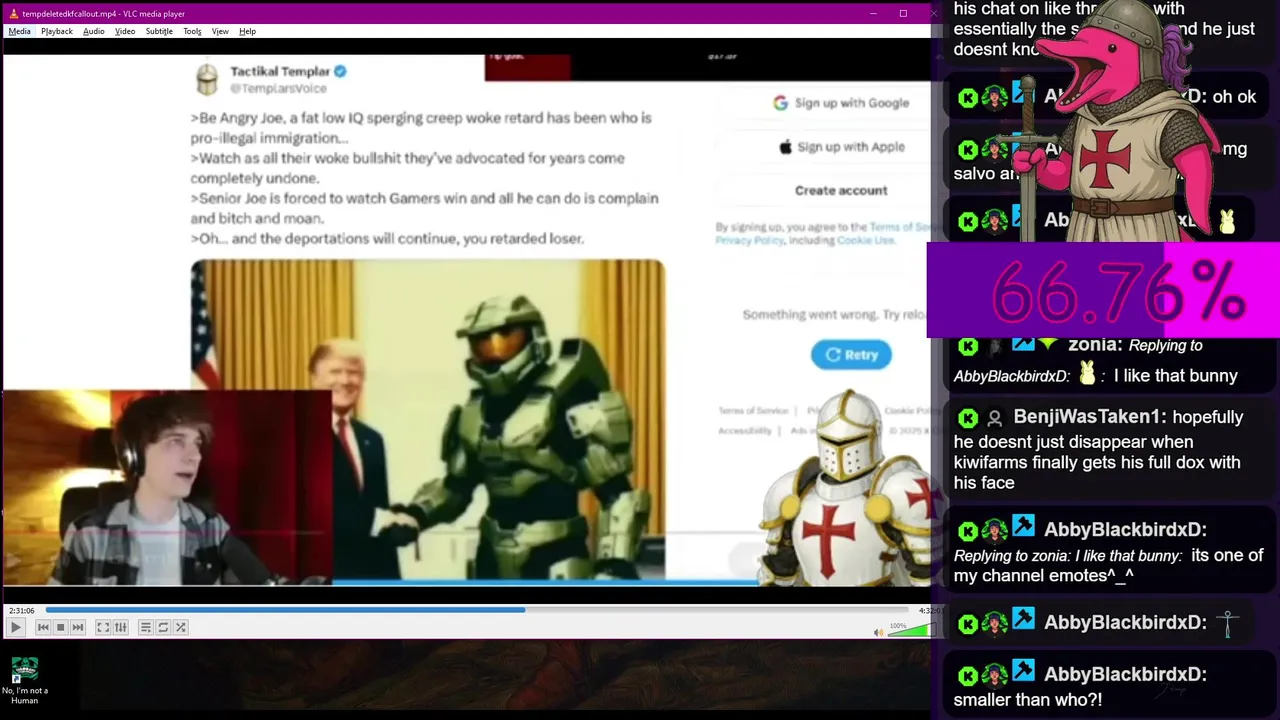Open the Video menu
Screen dimensions: 1280x720
(x=125, y=31)
